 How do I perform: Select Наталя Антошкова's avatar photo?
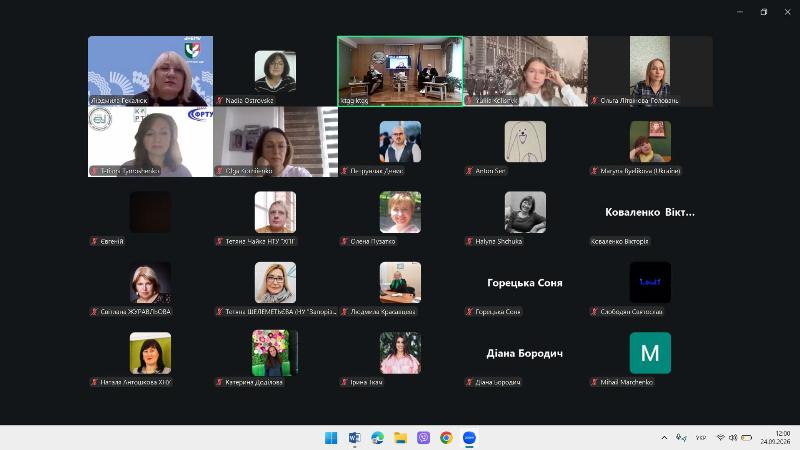(x=151, y=353)
